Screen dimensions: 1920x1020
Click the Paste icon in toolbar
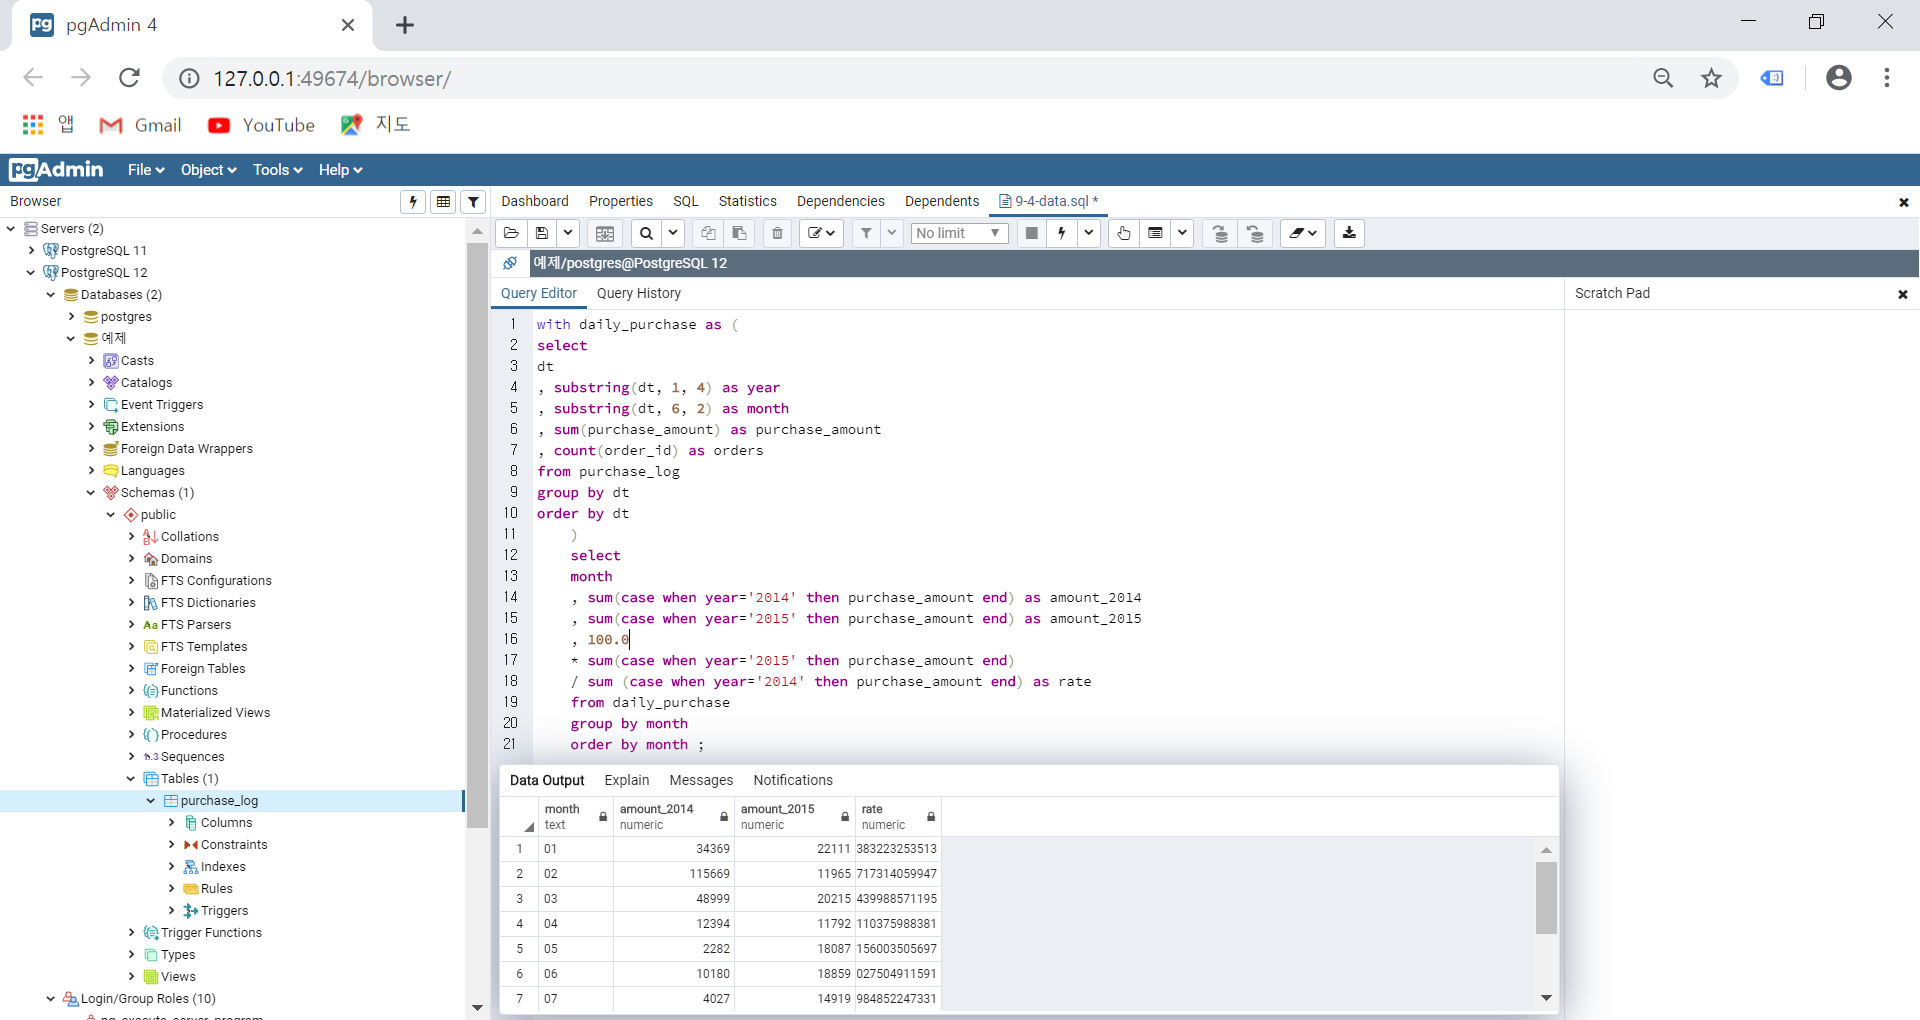[x=739, y=233]
